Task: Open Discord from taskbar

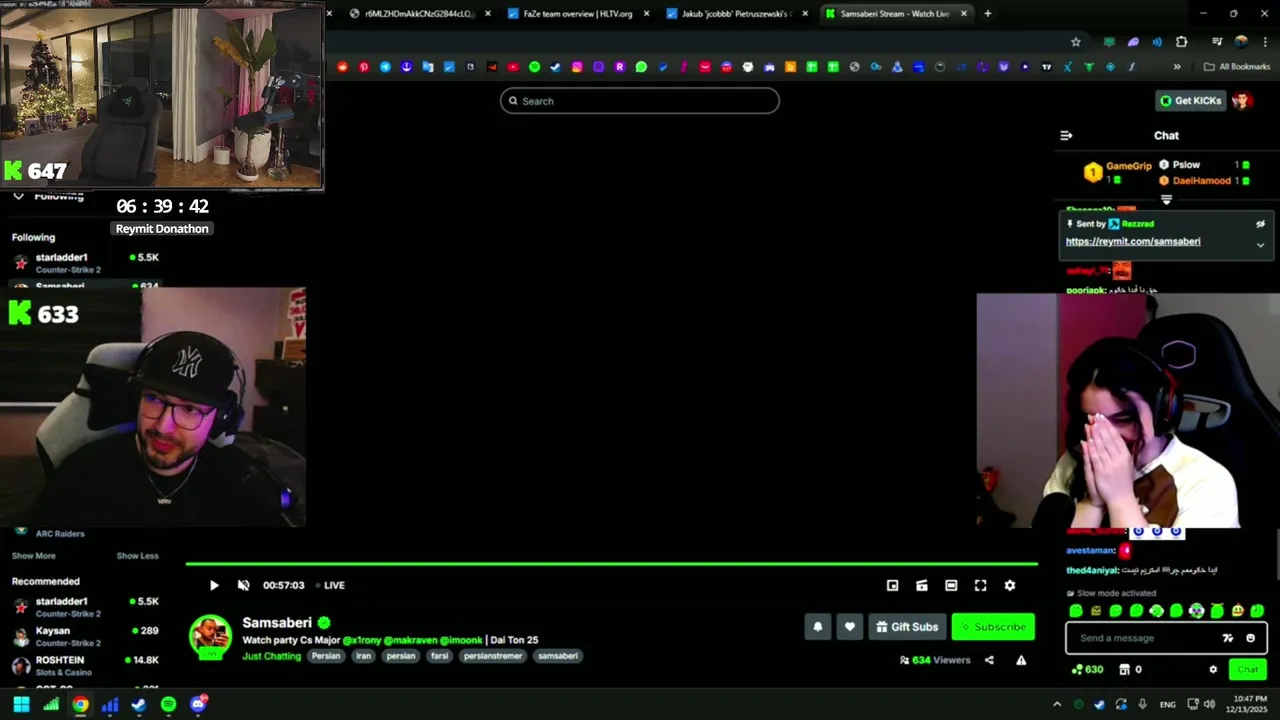Action: [198, 704]
